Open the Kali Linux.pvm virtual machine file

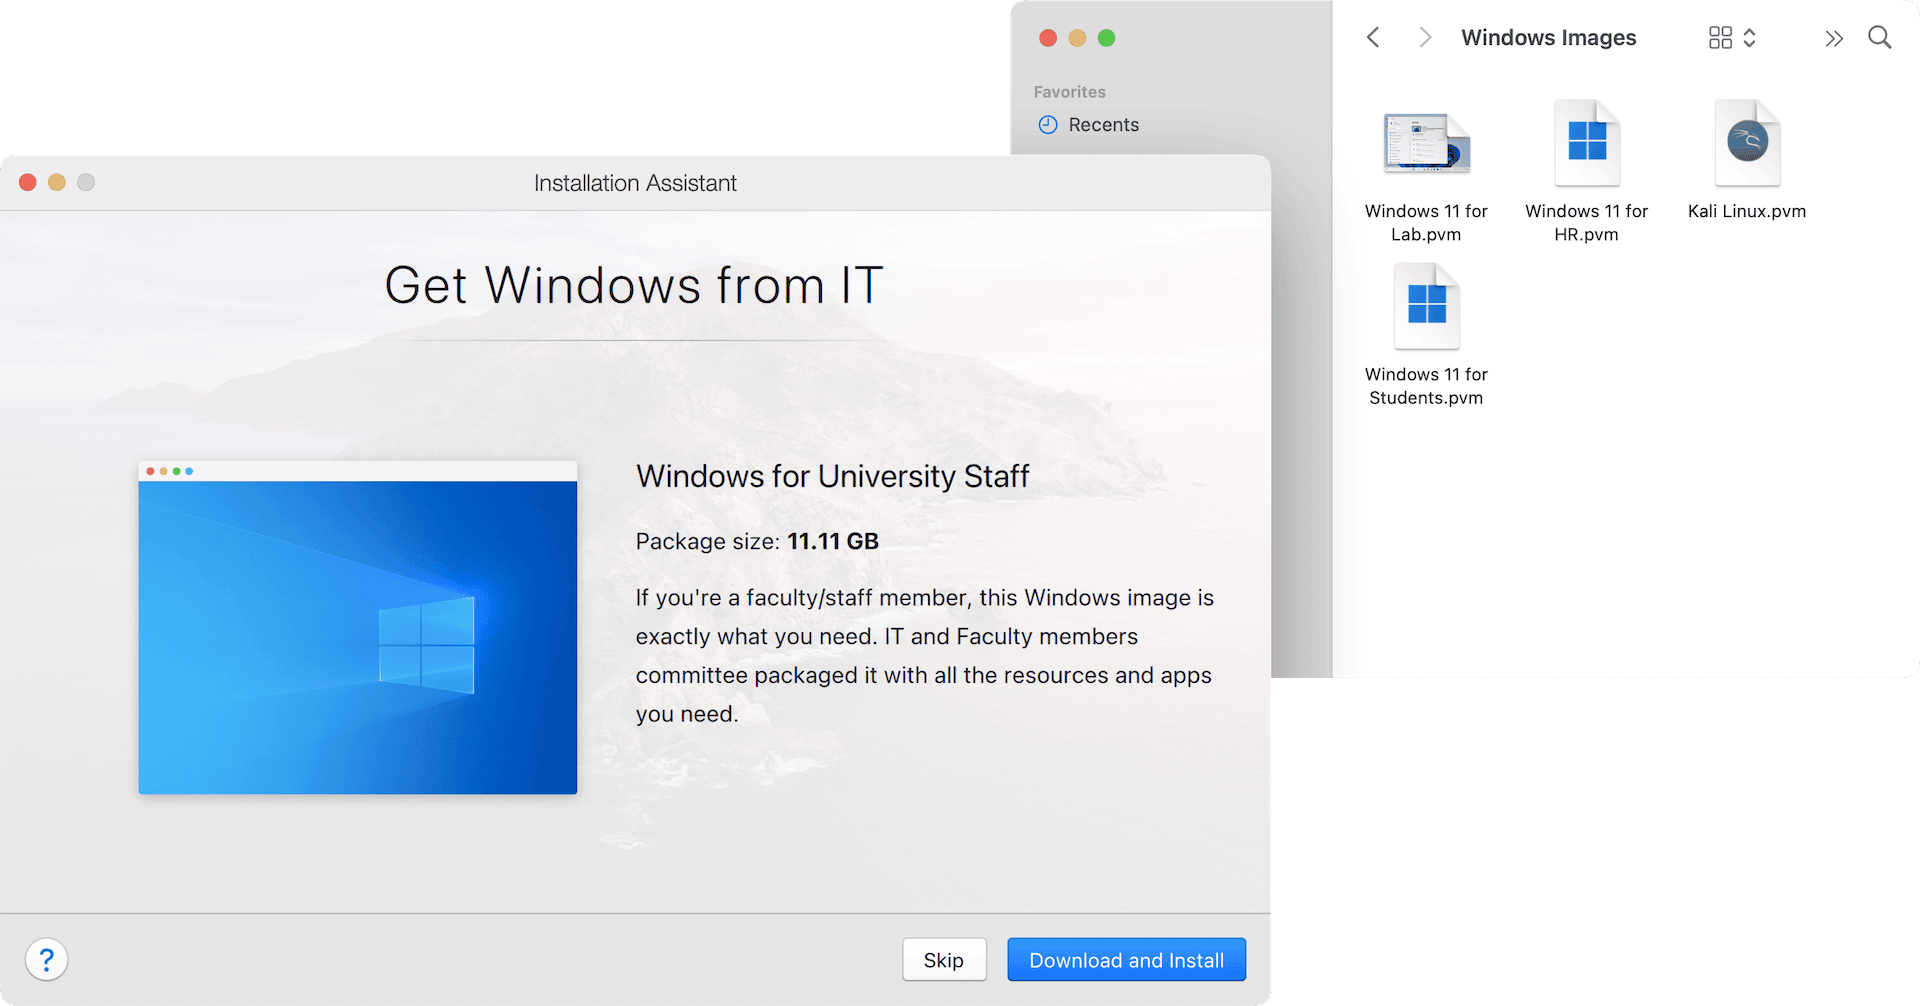pos(1746,141)
